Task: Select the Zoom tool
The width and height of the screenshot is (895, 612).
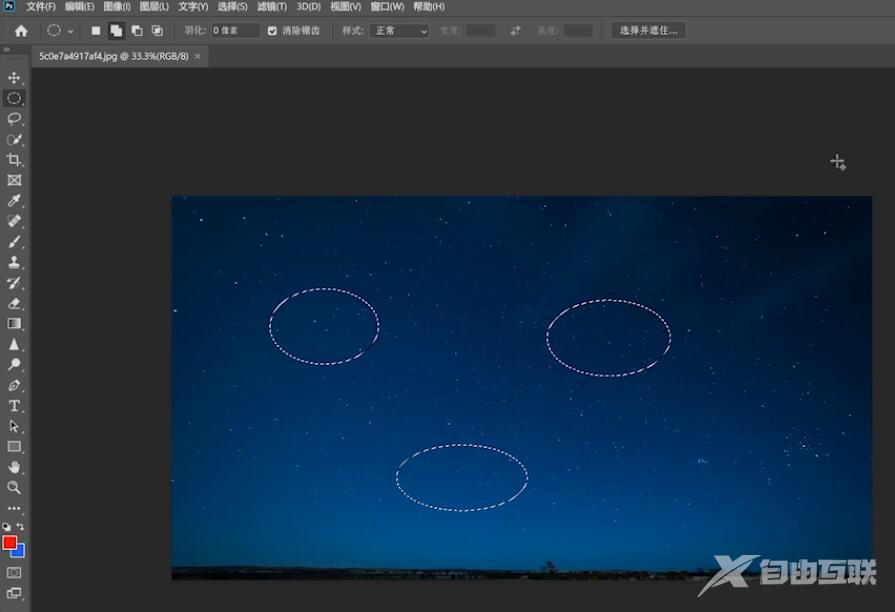Action: [x=14, y=488]
